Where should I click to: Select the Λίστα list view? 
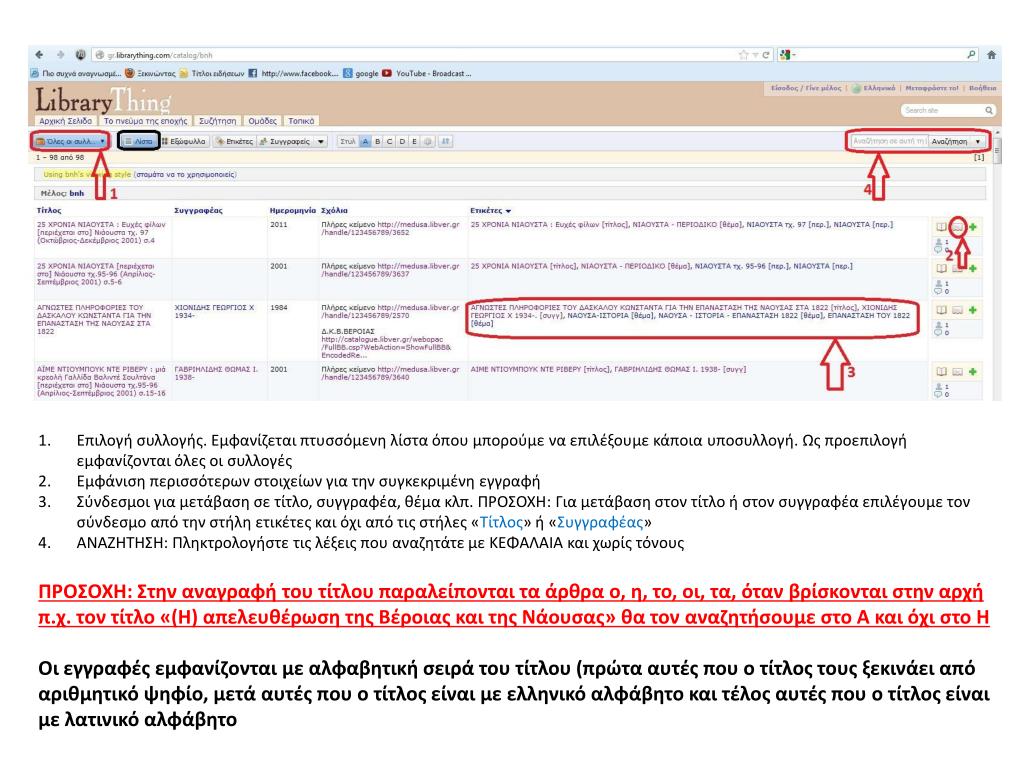[x=139, y=141]
